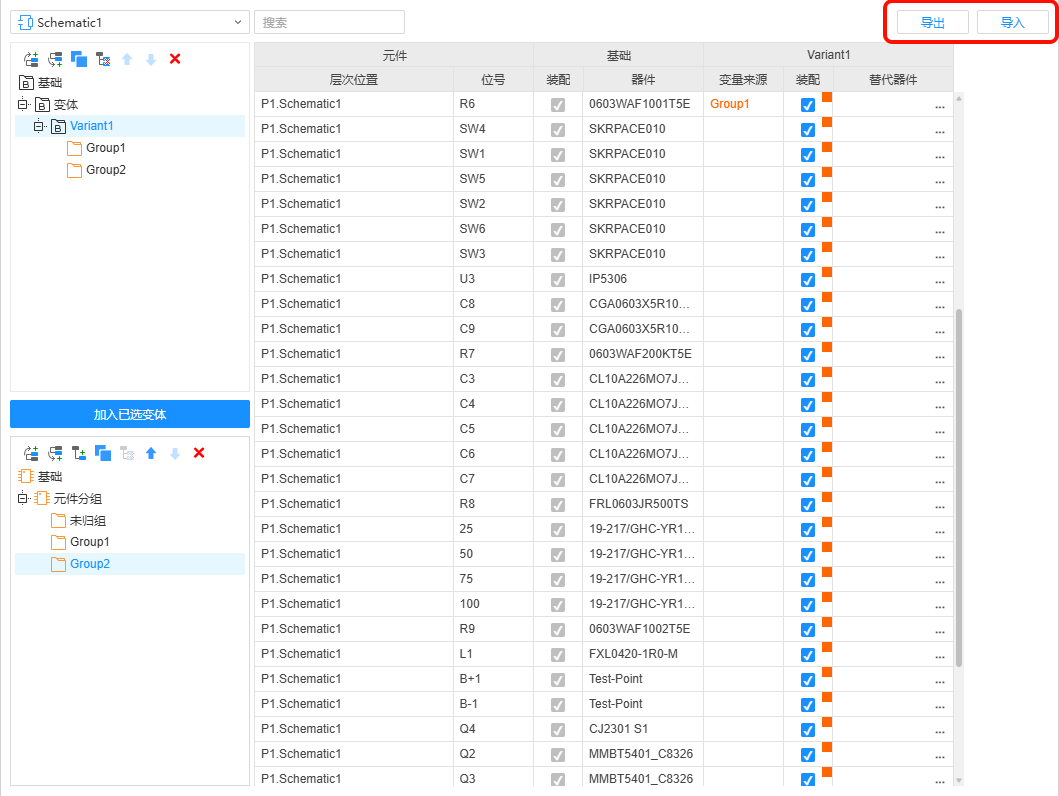Collapse the Variant1 tree node
This screenshot has height=796, width=1059.
[x=39, y=126]
